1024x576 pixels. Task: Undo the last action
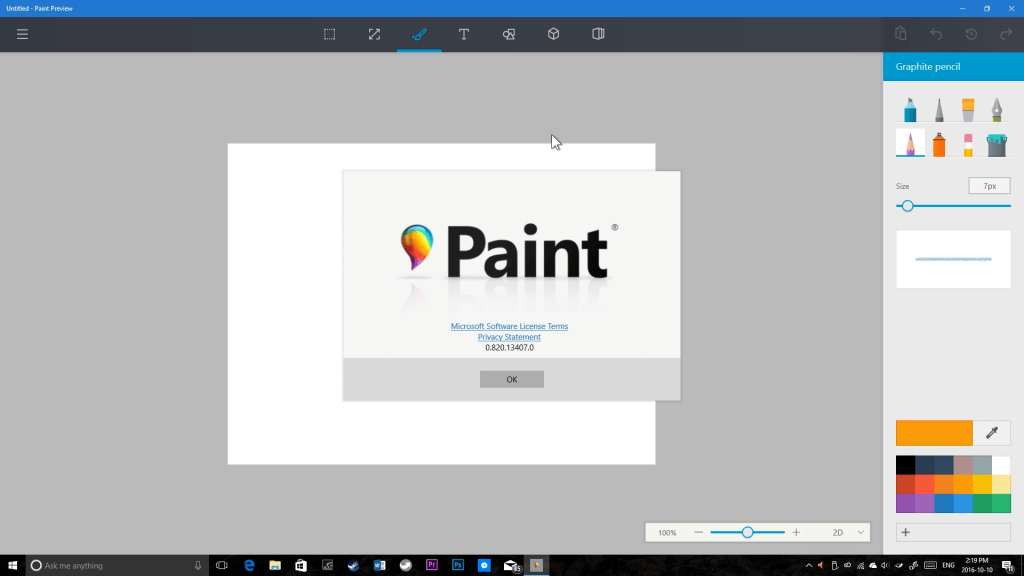[936, 34]
